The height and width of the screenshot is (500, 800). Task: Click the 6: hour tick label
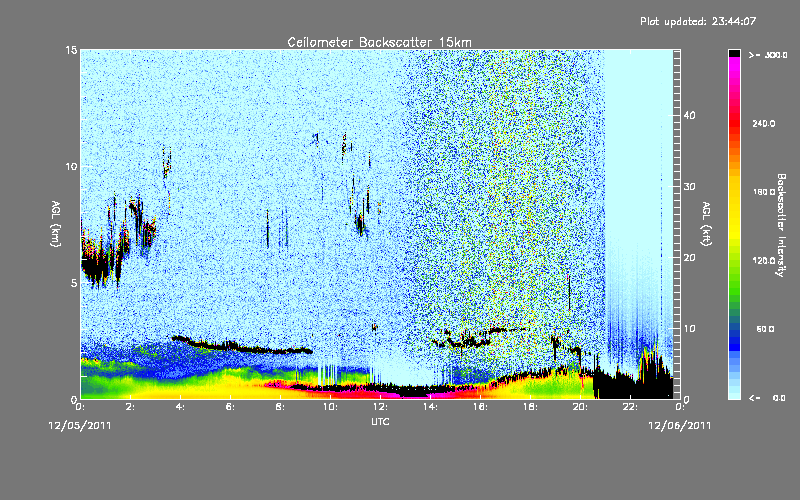pos(231,407)
